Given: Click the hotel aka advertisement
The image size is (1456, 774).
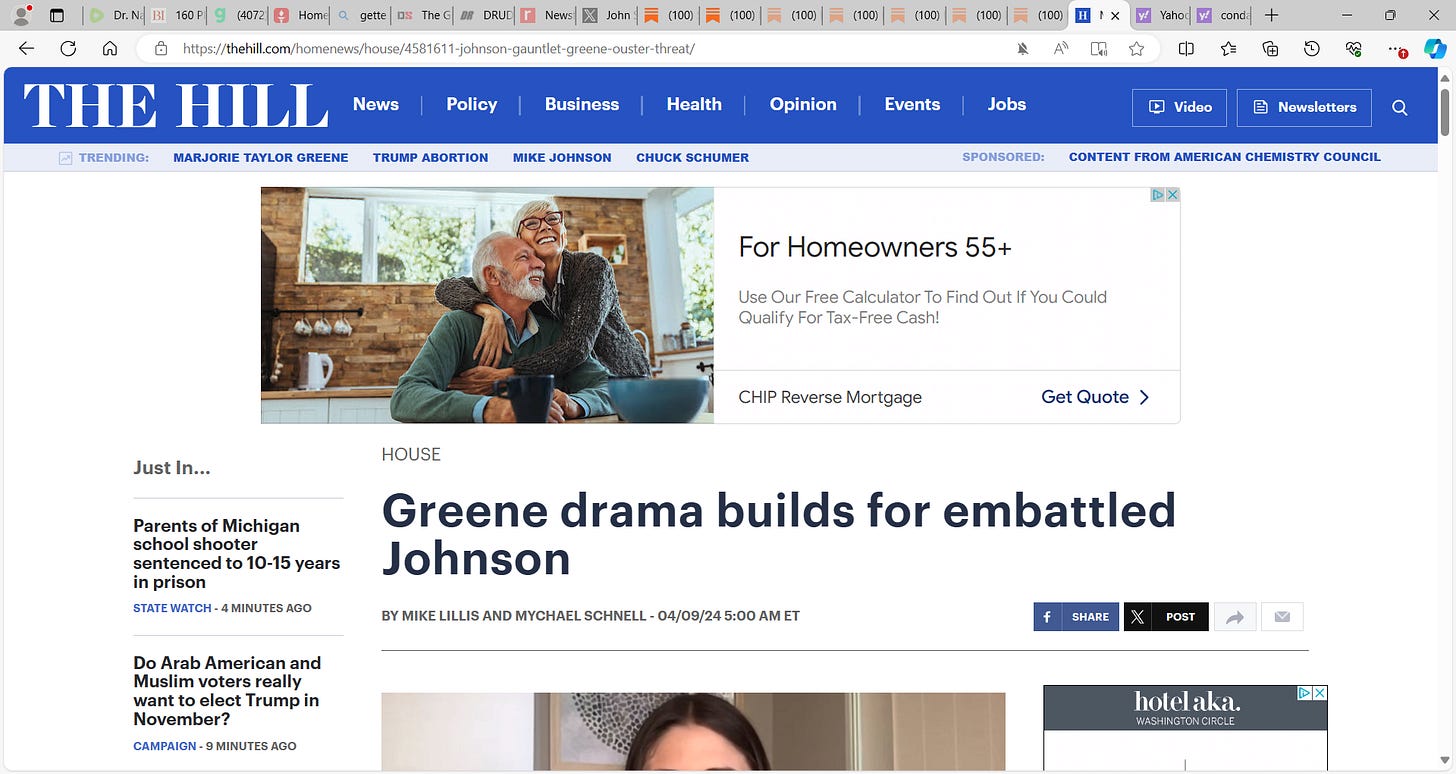Looking at the screenshot, I should click(1185, 728).
